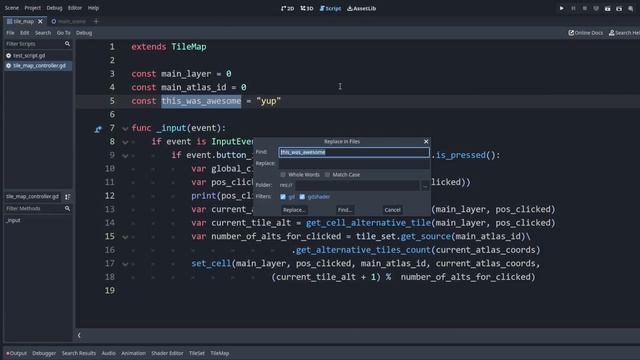Click the Folder path field
Viewport: 640px width, 360px height.
pos(357,185)
